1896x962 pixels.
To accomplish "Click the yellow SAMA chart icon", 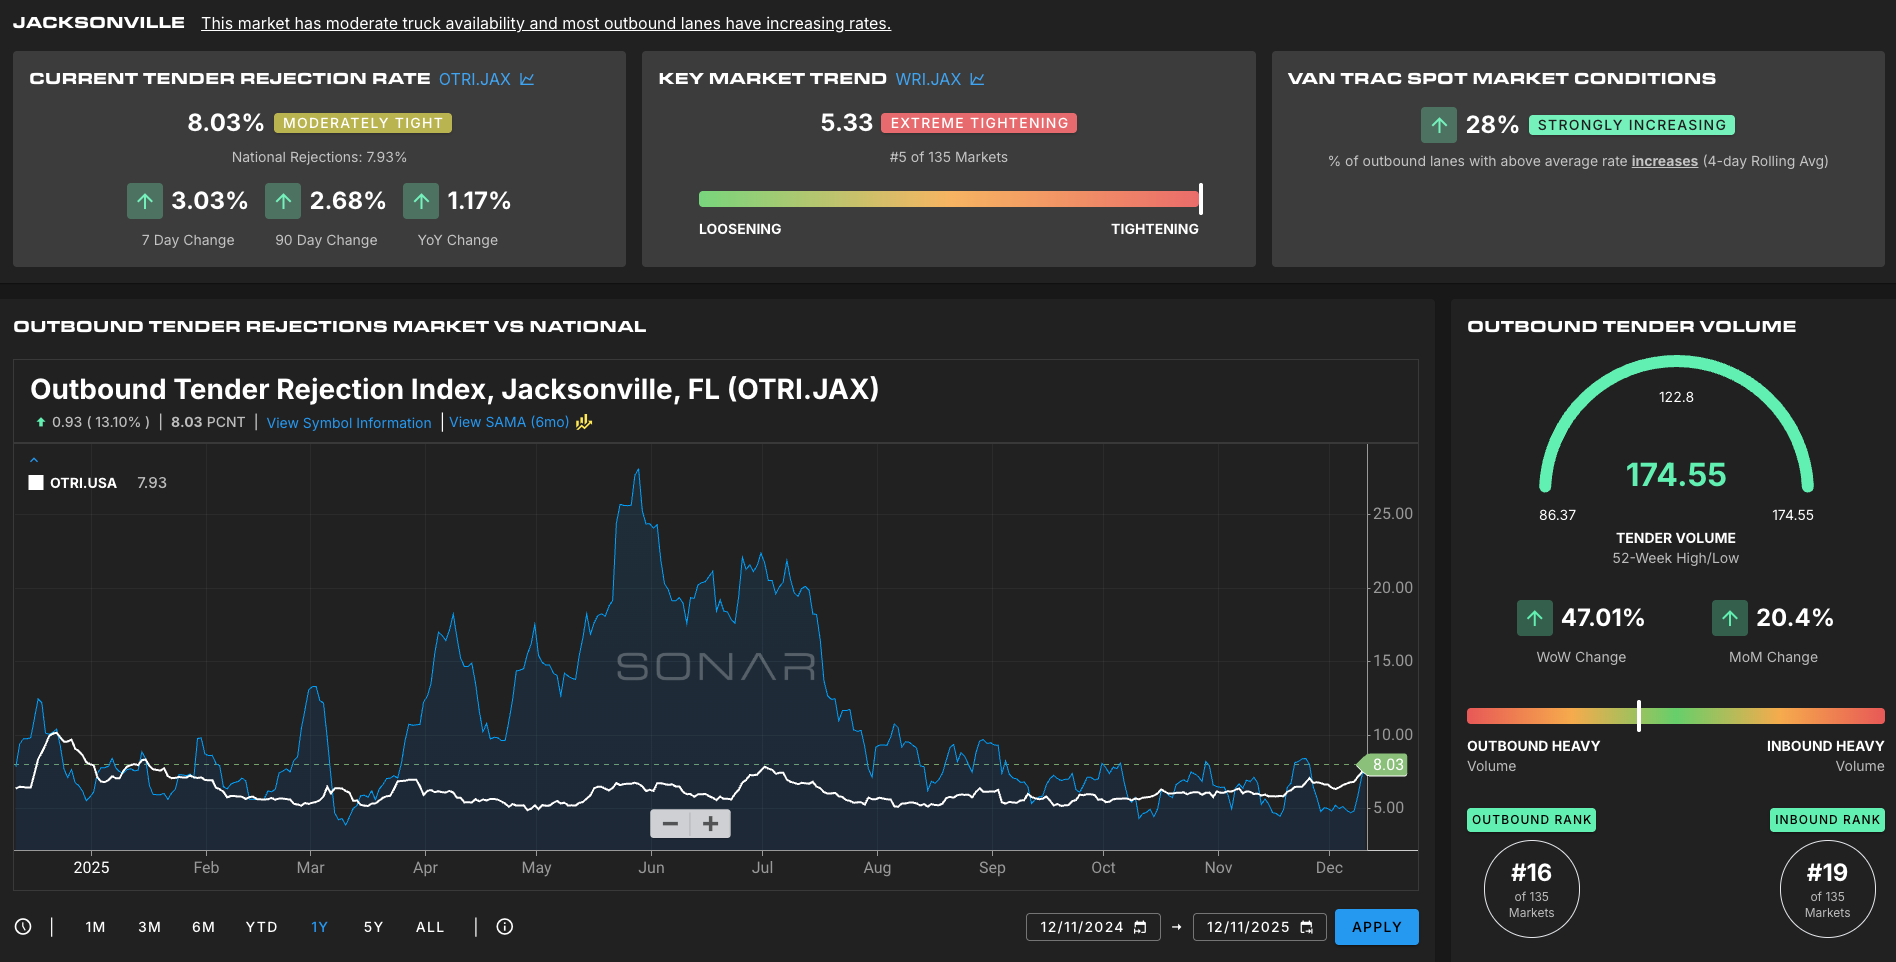I will 584,422.
